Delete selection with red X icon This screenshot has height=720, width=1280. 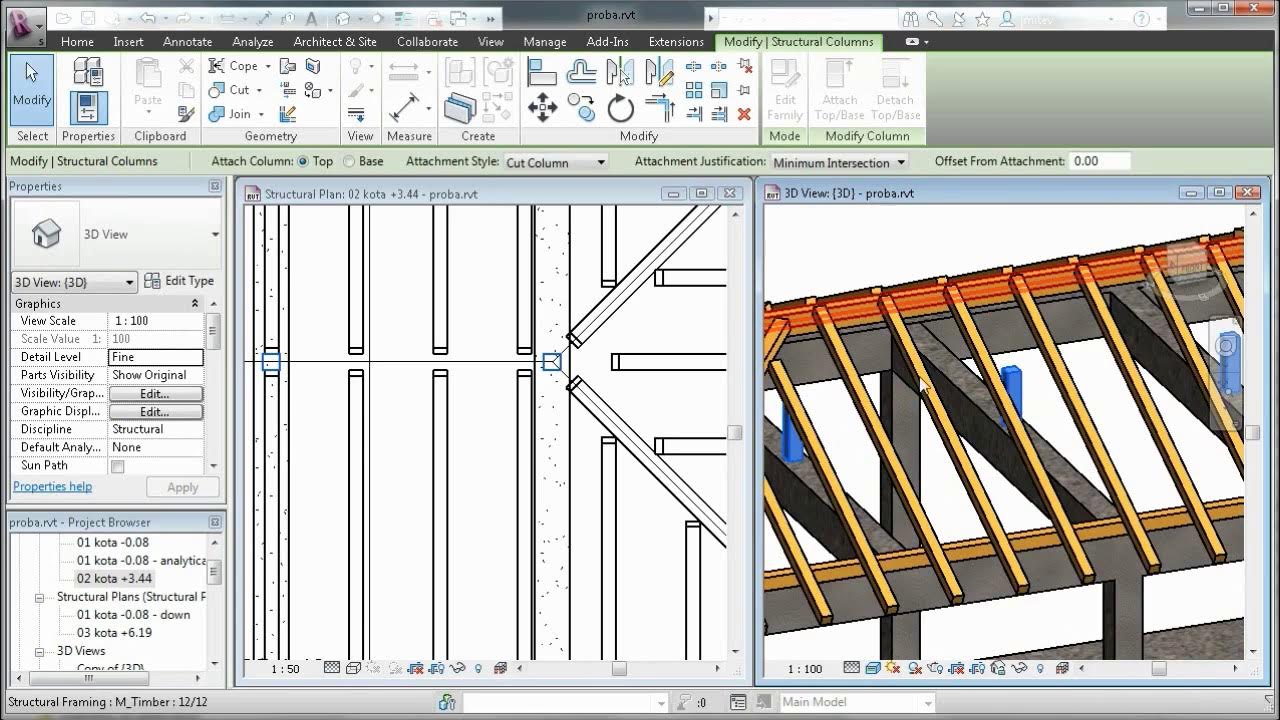click(x=744, y=114)
